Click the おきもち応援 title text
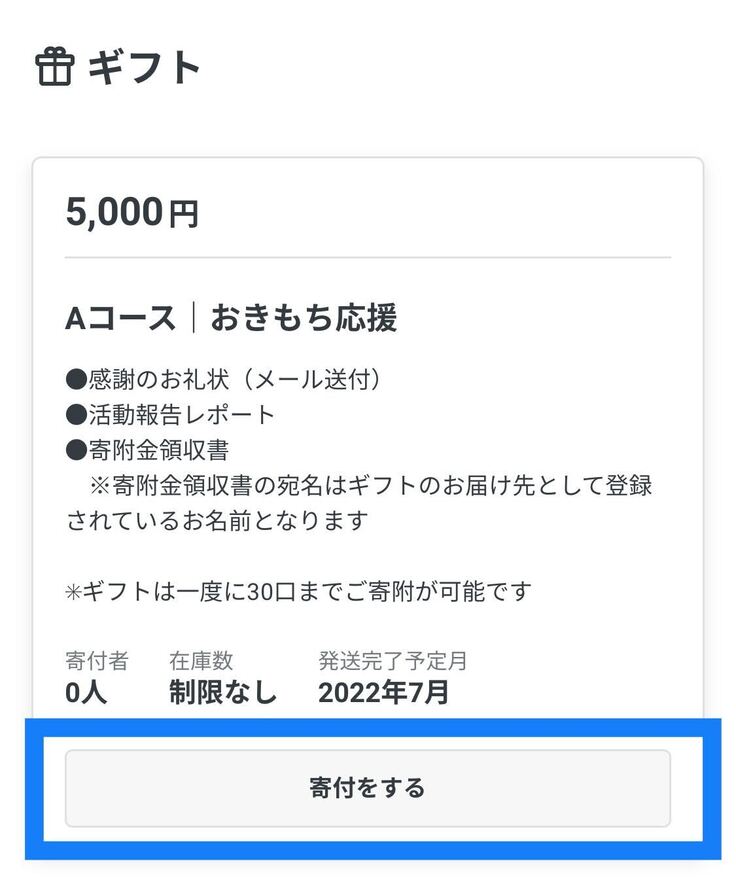Viewport: 736px width, 884px height. [303, 318]
